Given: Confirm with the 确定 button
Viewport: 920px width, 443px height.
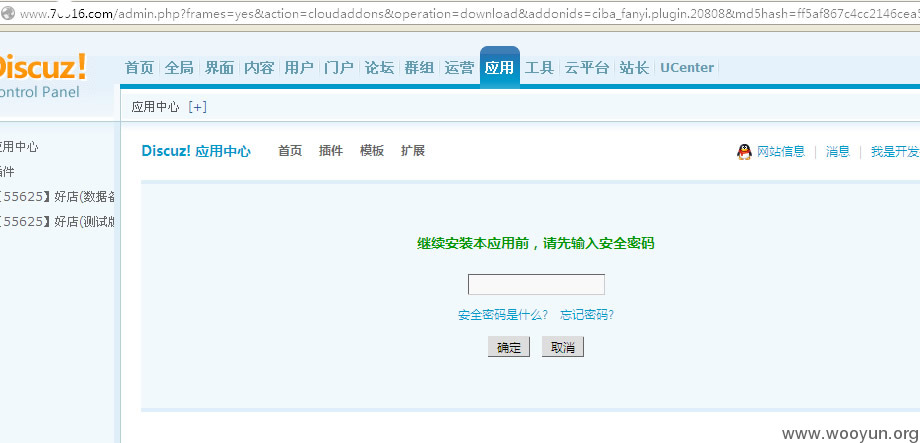Looking at the screenshot, I should 509,347.
